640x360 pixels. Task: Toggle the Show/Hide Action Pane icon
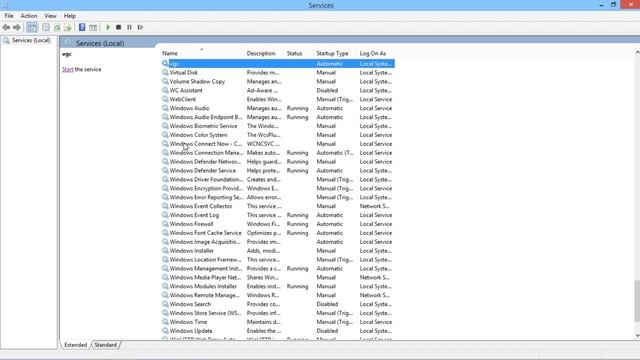(x=93, y=27)
